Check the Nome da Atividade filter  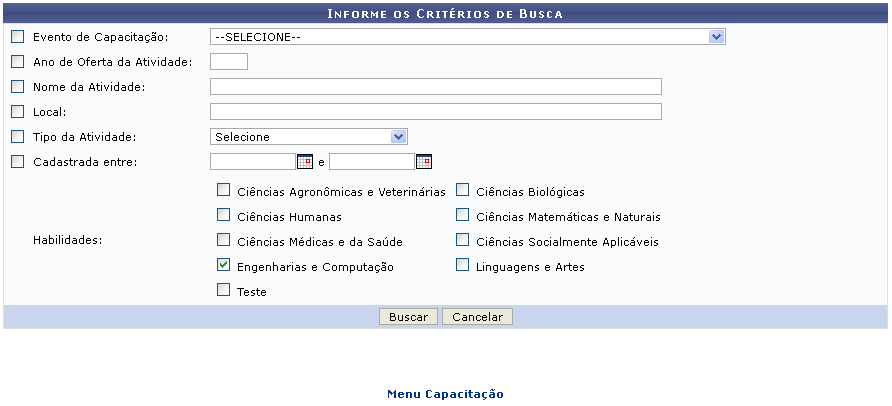[17, 87]
